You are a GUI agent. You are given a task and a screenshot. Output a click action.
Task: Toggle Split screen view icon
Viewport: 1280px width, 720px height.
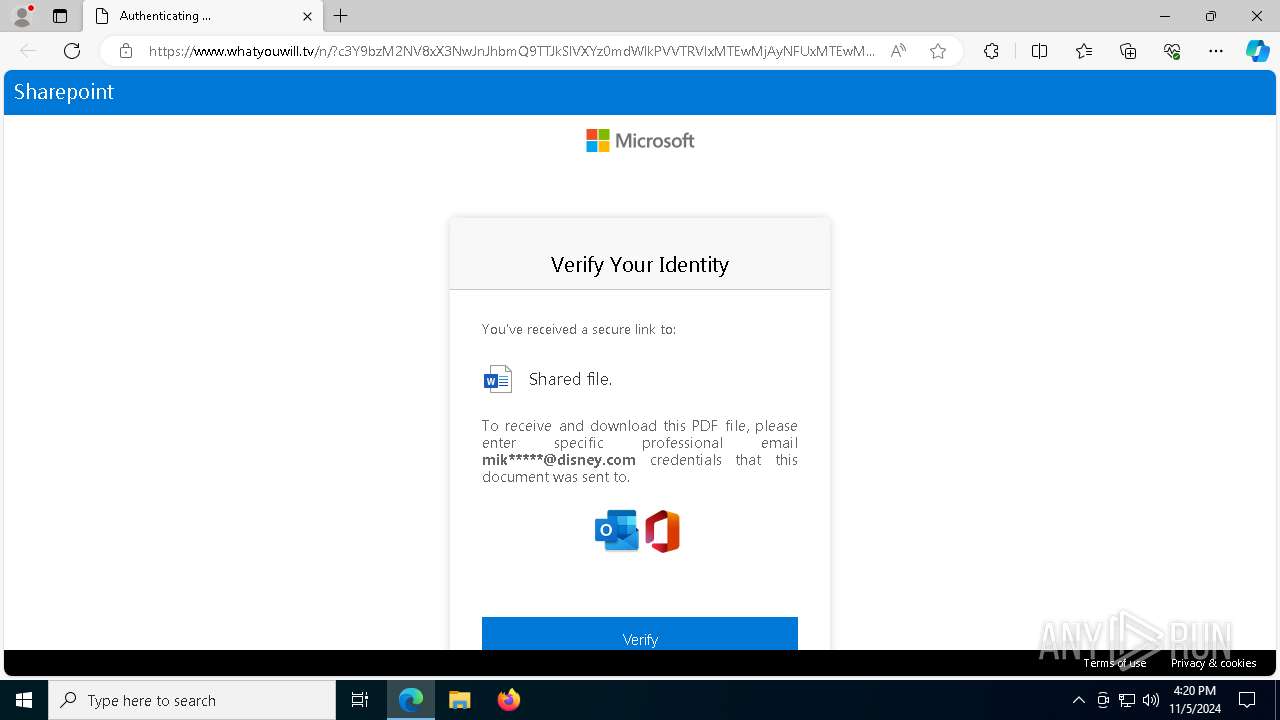pos(1039,51)
